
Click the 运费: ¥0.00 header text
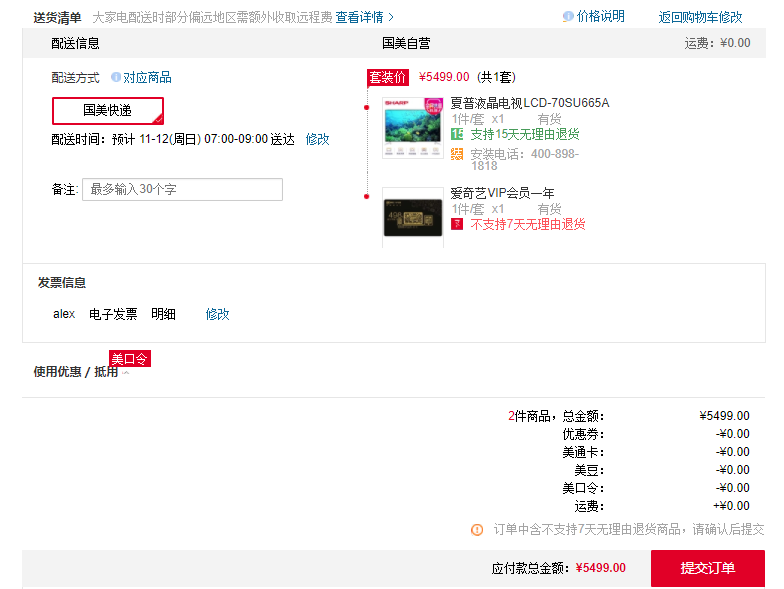tap(717, 43)
